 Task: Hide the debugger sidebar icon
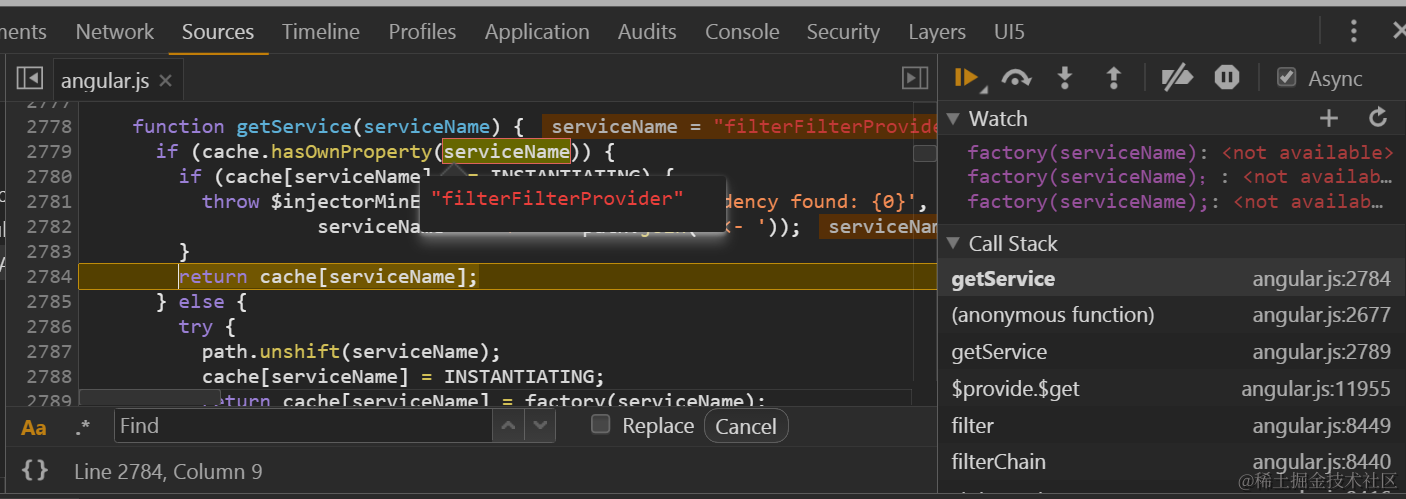914,78
